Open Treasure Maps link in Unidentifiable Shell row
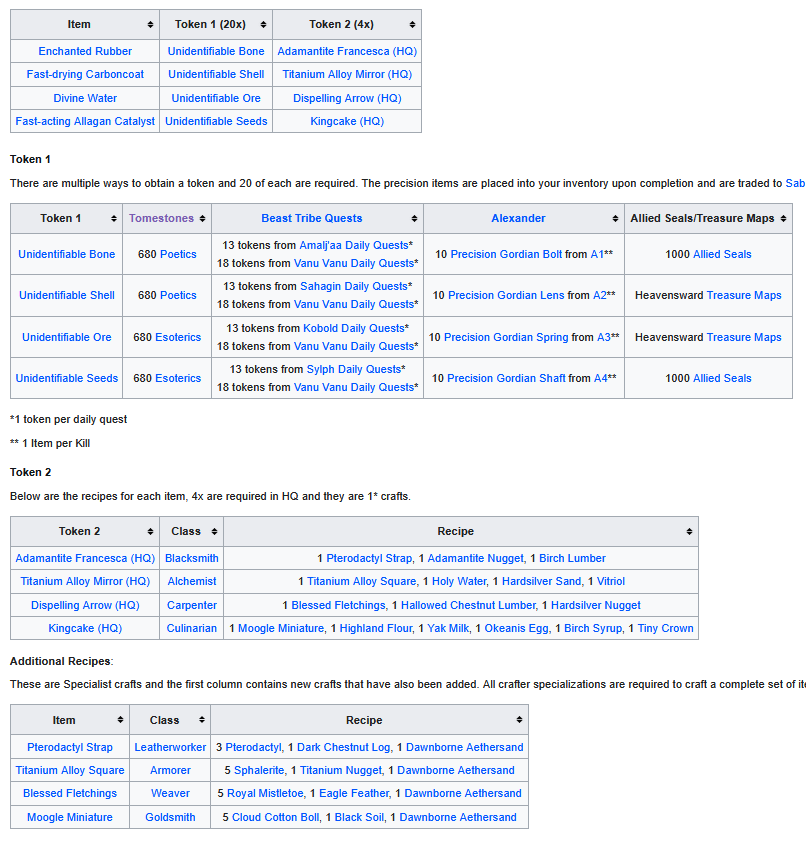The height and width of the screenshot is (841, 806). 744,296
